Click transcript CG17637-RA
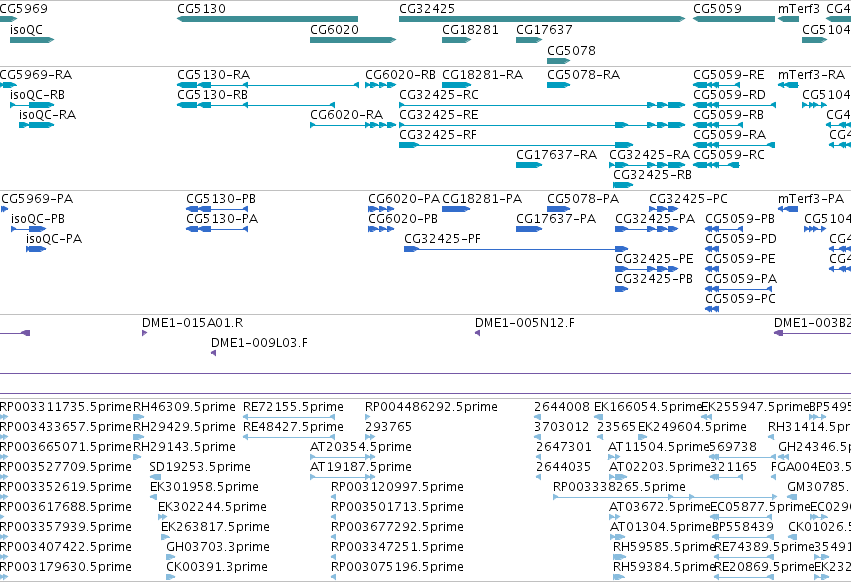The image size is (851, 582). click(x=556, y=155)
